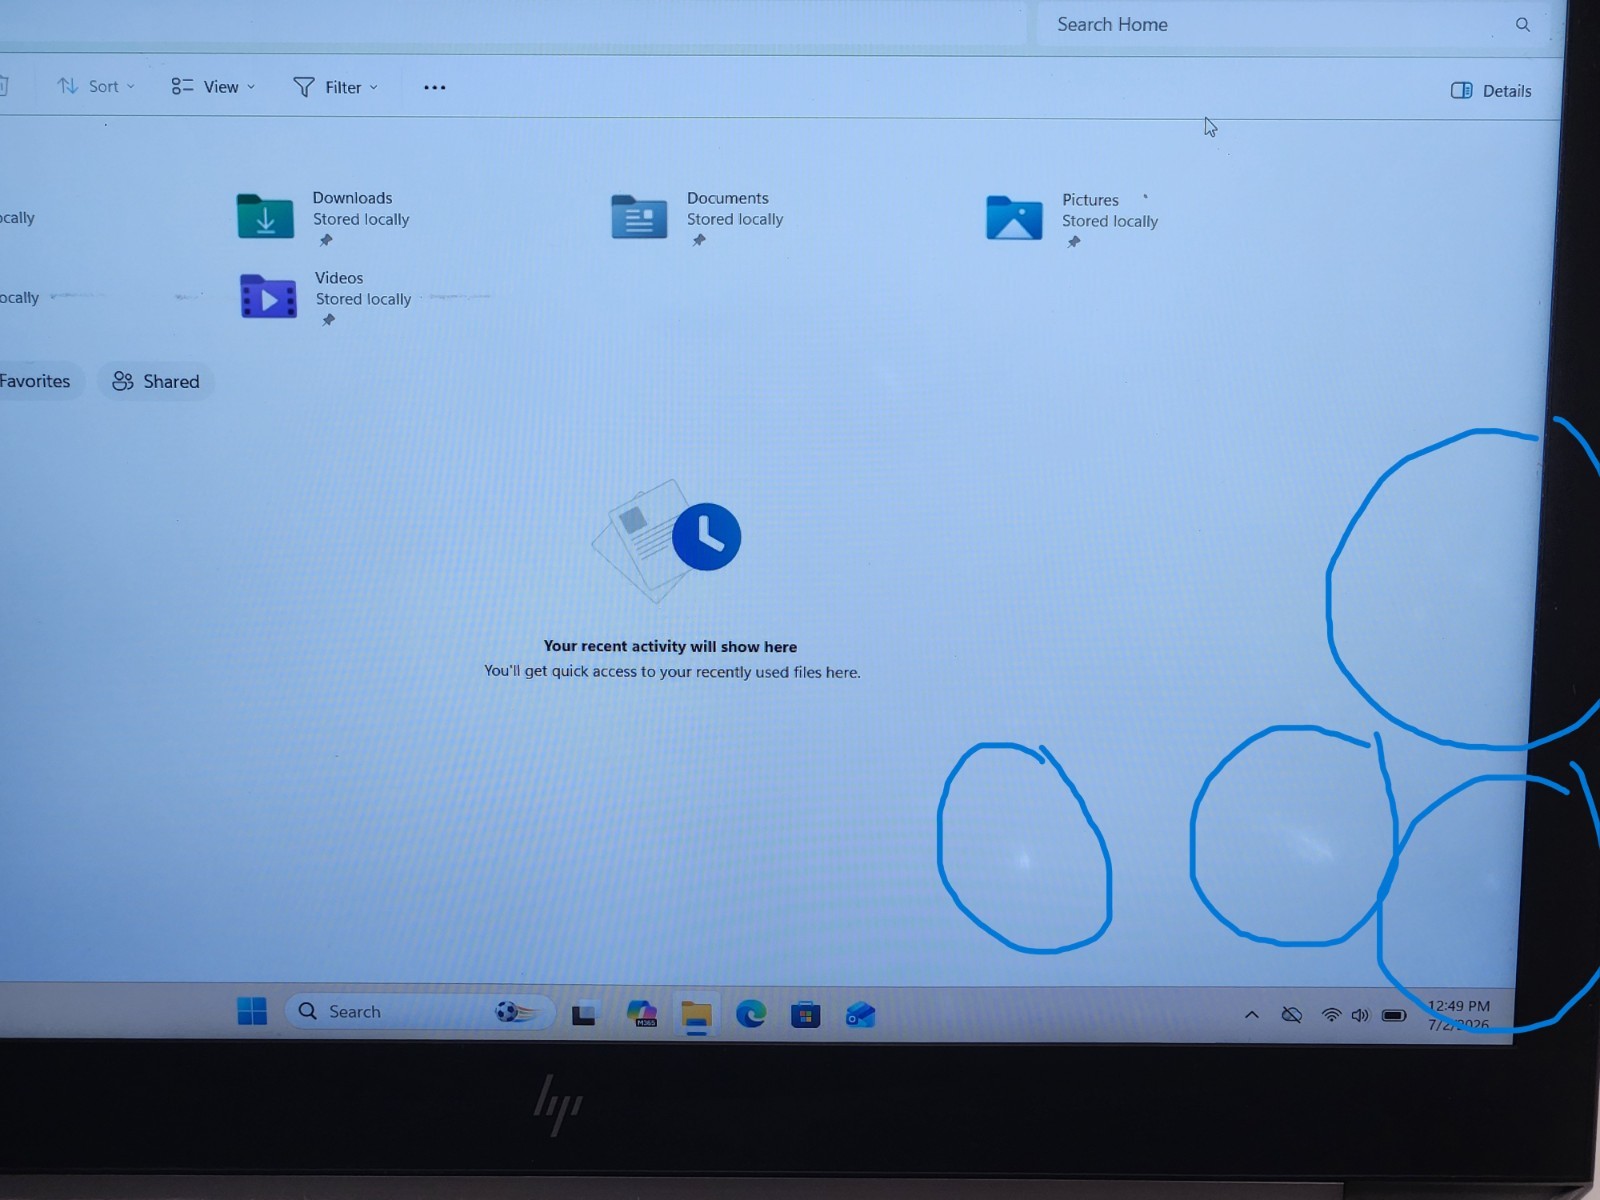This screenshot has width=1600, height=1200.
Task: Open the Documents folder
Action: (697, 216)
